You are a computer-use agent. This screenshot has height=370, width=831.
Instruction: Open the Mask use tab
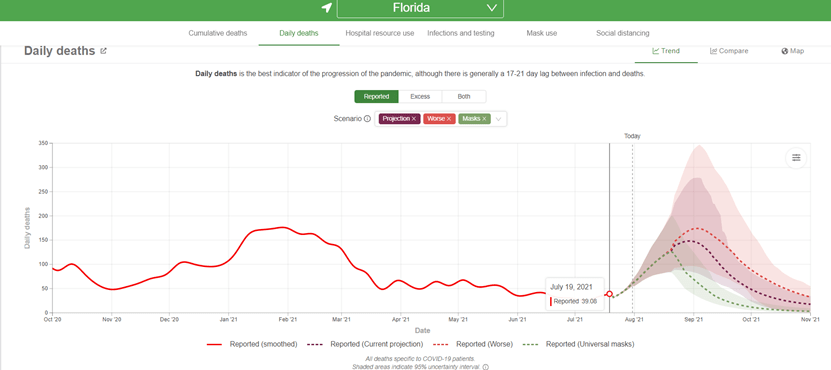click(542, 33)
